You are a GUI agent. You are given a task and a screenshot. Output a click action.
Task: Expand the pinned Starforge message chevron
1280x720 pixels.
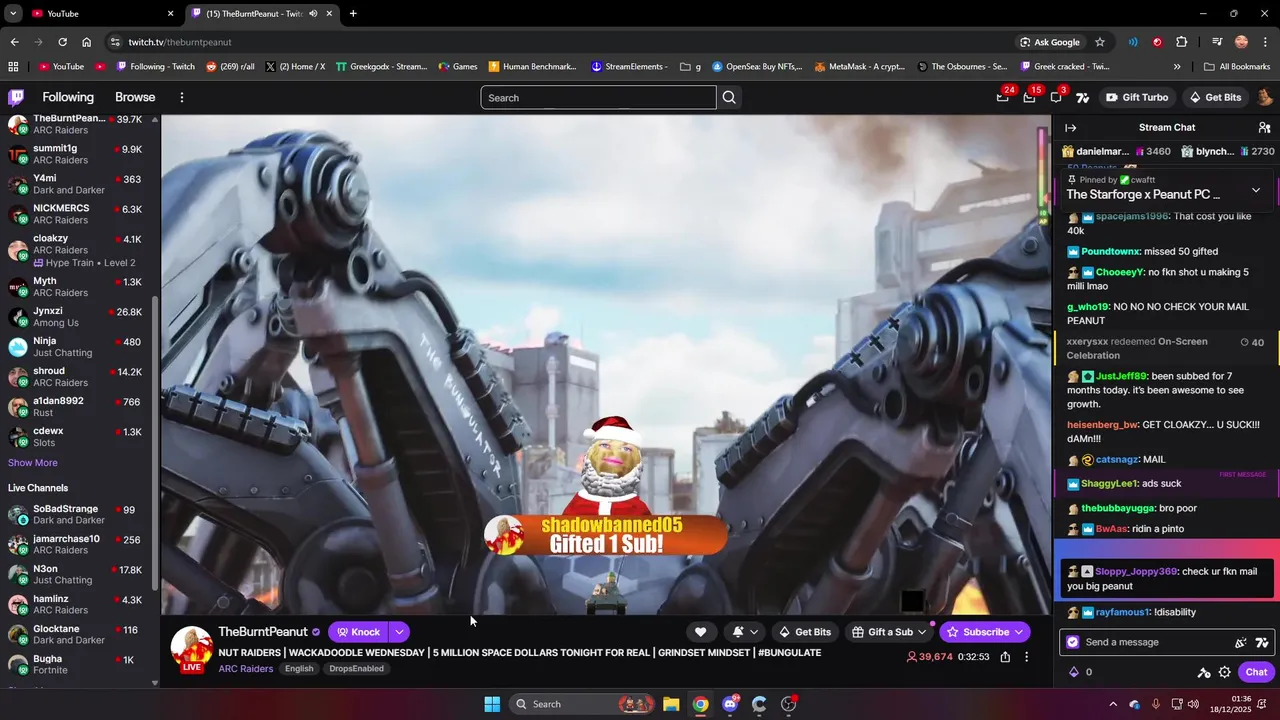coord(1256,190)
